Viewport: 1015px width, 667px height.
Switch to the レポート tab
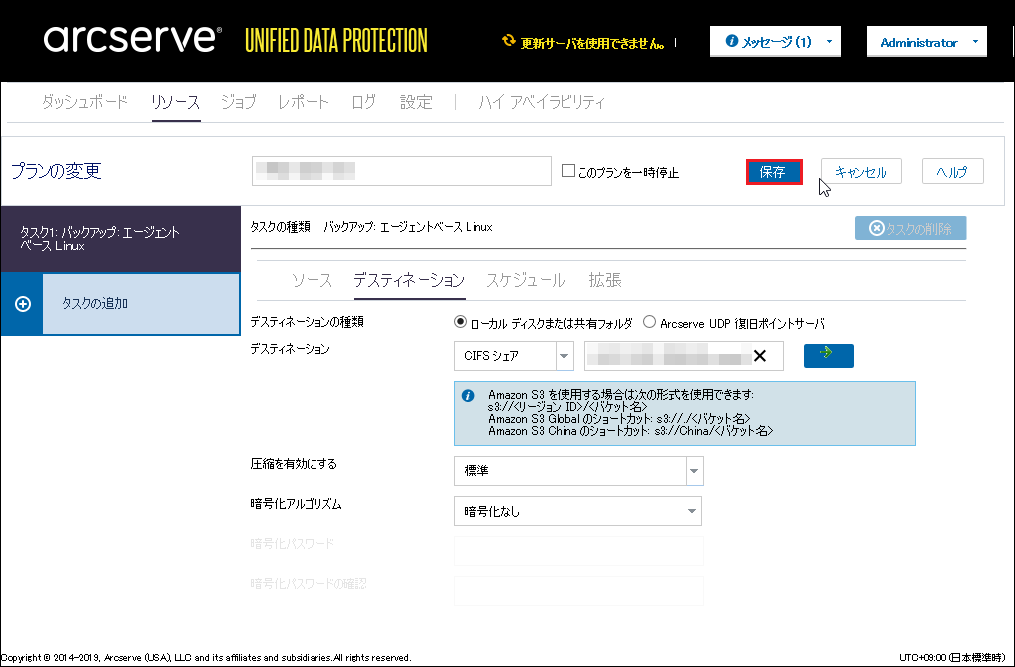coord(303,102)
